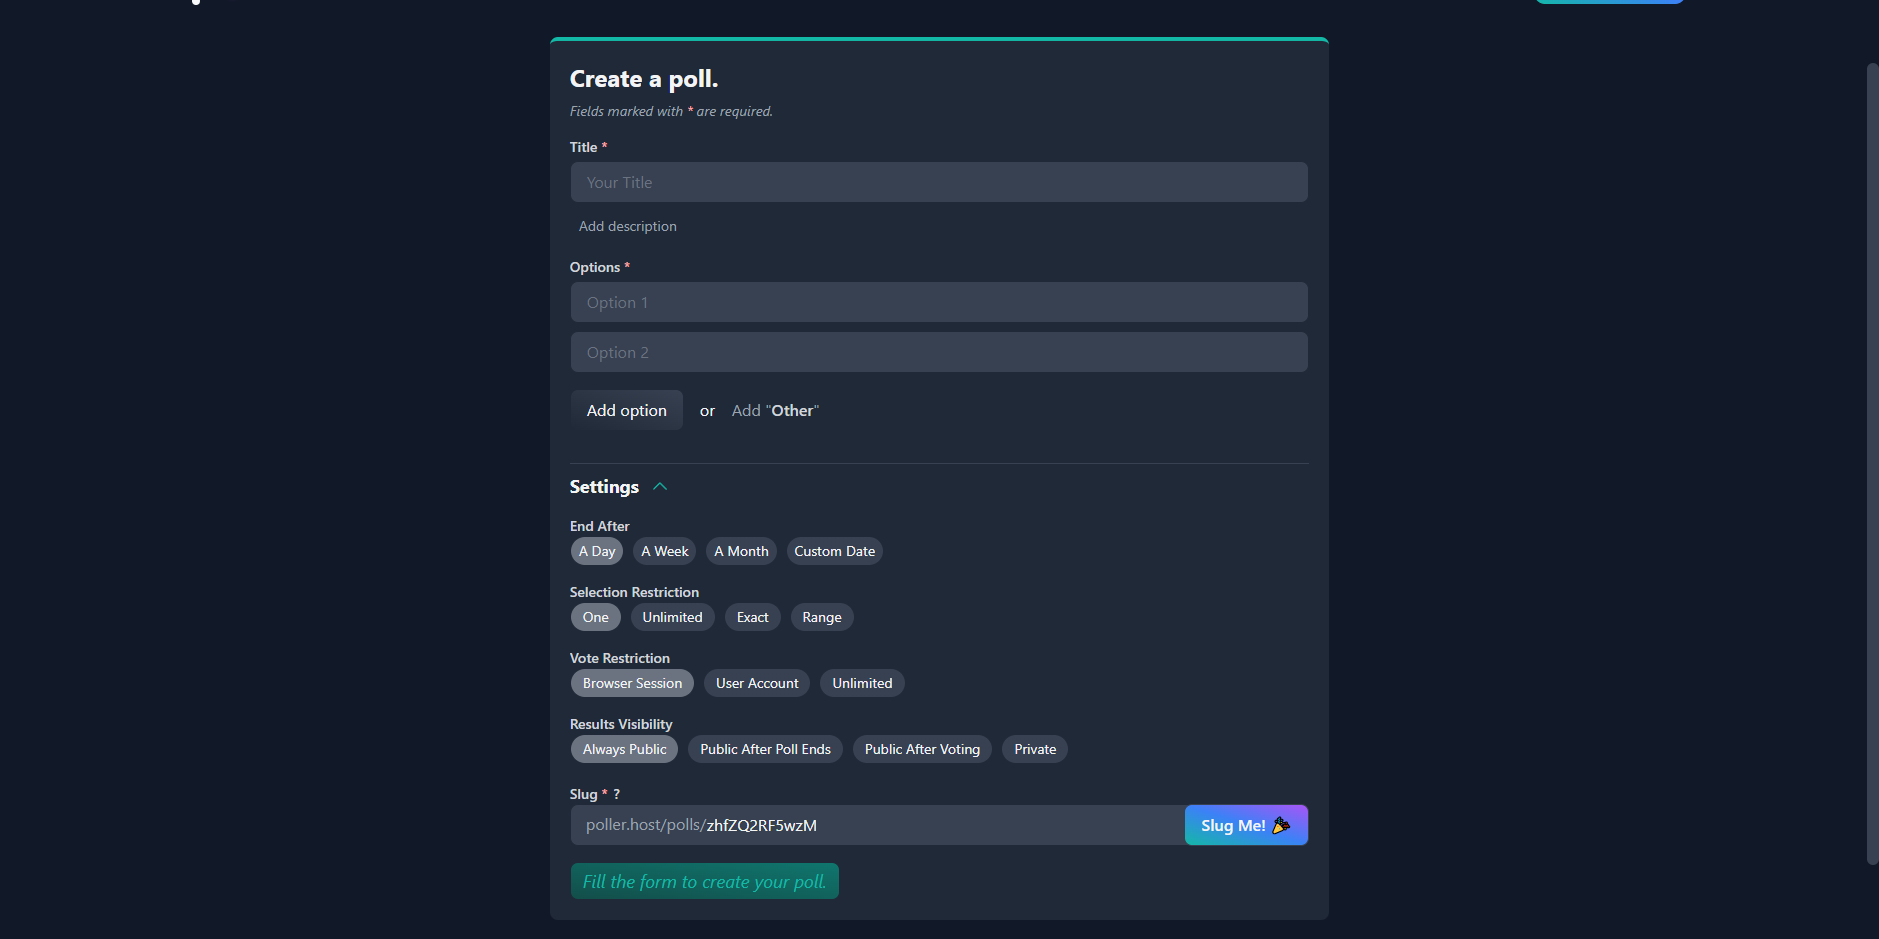Choose Exact selection restriction
The height and width of the screenshot is (939, 1879).
pos(752,617)
